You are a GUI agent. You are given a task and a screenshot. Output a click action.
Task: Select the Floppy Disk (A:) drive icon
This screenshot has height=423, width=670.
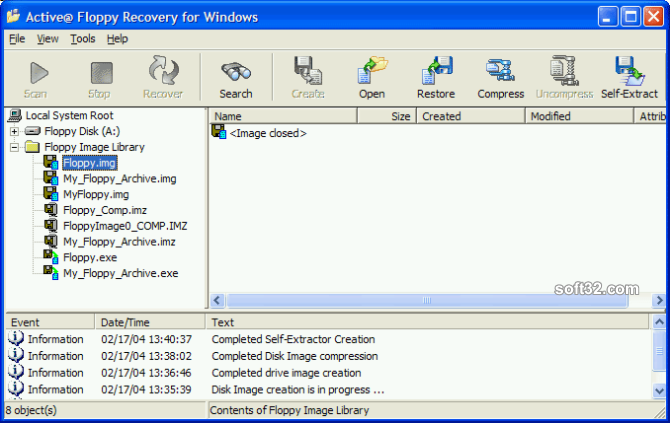point(32,131)
